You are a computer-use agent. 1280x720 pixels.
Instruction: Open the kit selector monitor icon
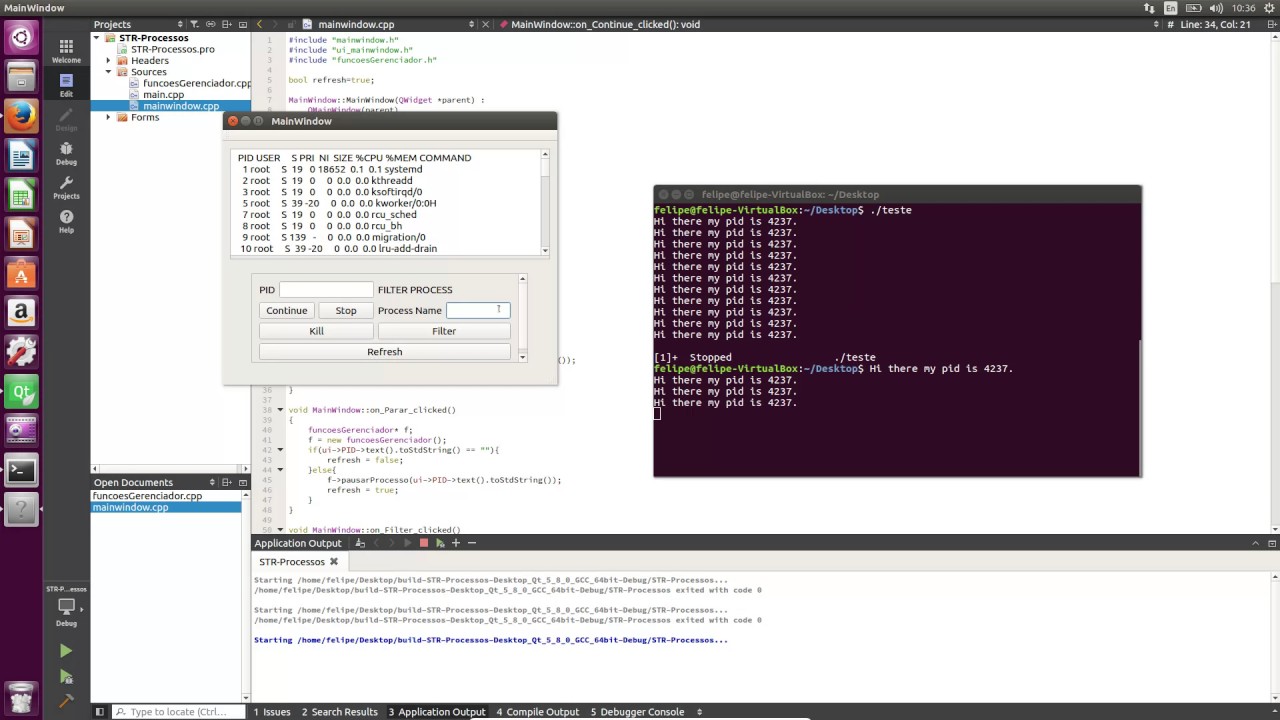66,606
